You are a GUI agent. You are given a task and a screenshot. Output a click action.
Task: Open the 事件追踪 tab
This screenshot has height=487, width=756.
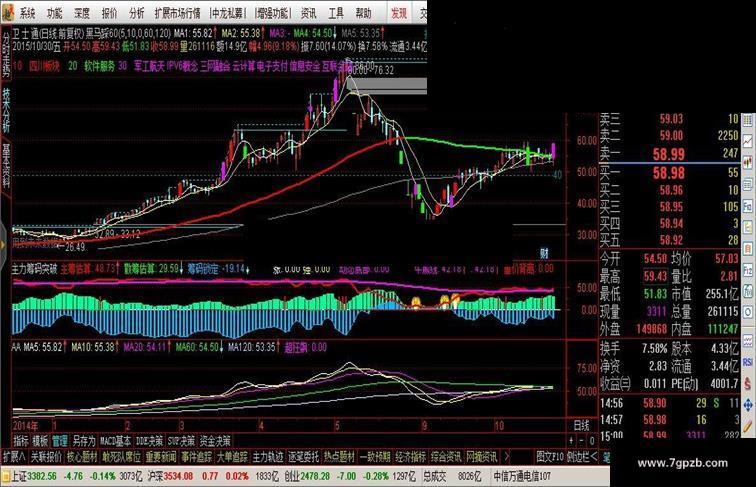click(x=197, y=456)
